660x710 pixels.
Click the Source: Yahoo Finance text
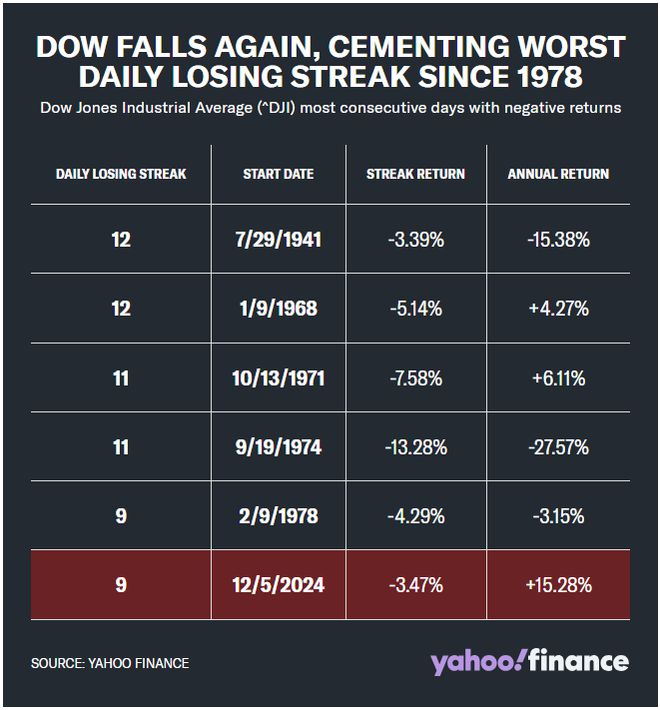(x=110, y=663)
